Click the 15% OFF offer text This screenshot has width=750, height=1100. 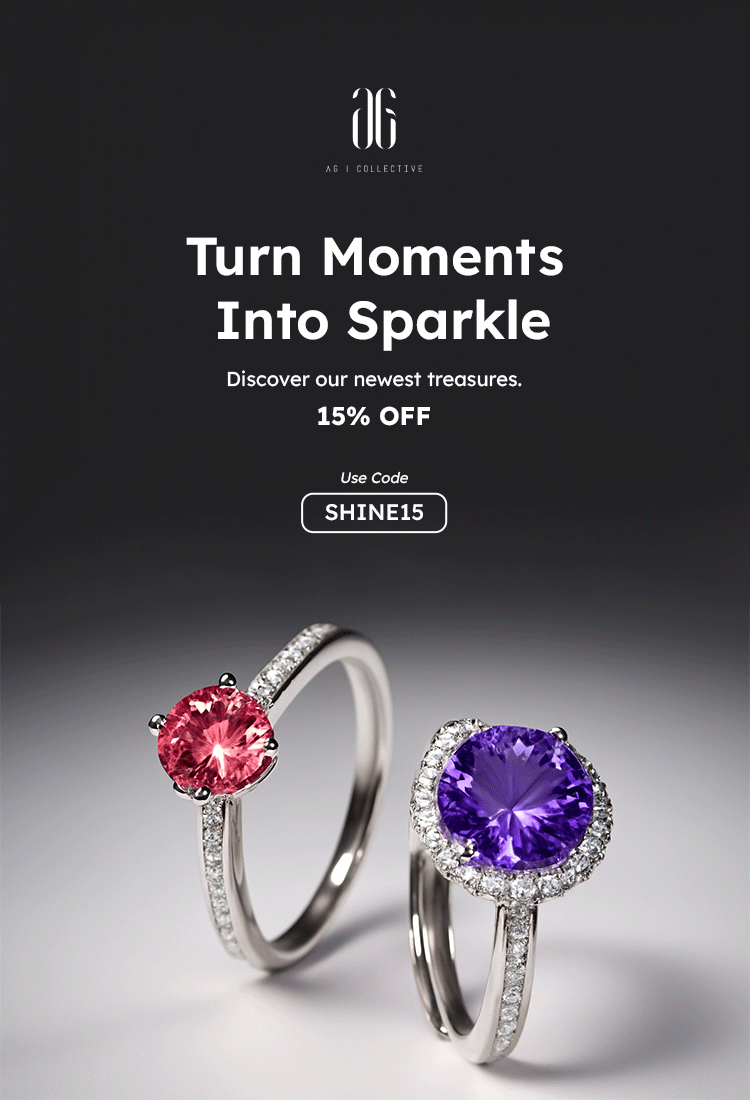click(x=373, y=416)
